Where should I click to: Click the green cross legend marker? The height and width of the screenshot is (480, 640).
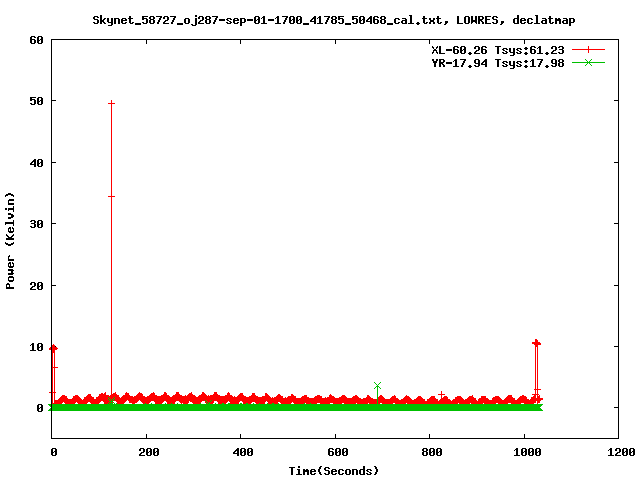point(588,62)
